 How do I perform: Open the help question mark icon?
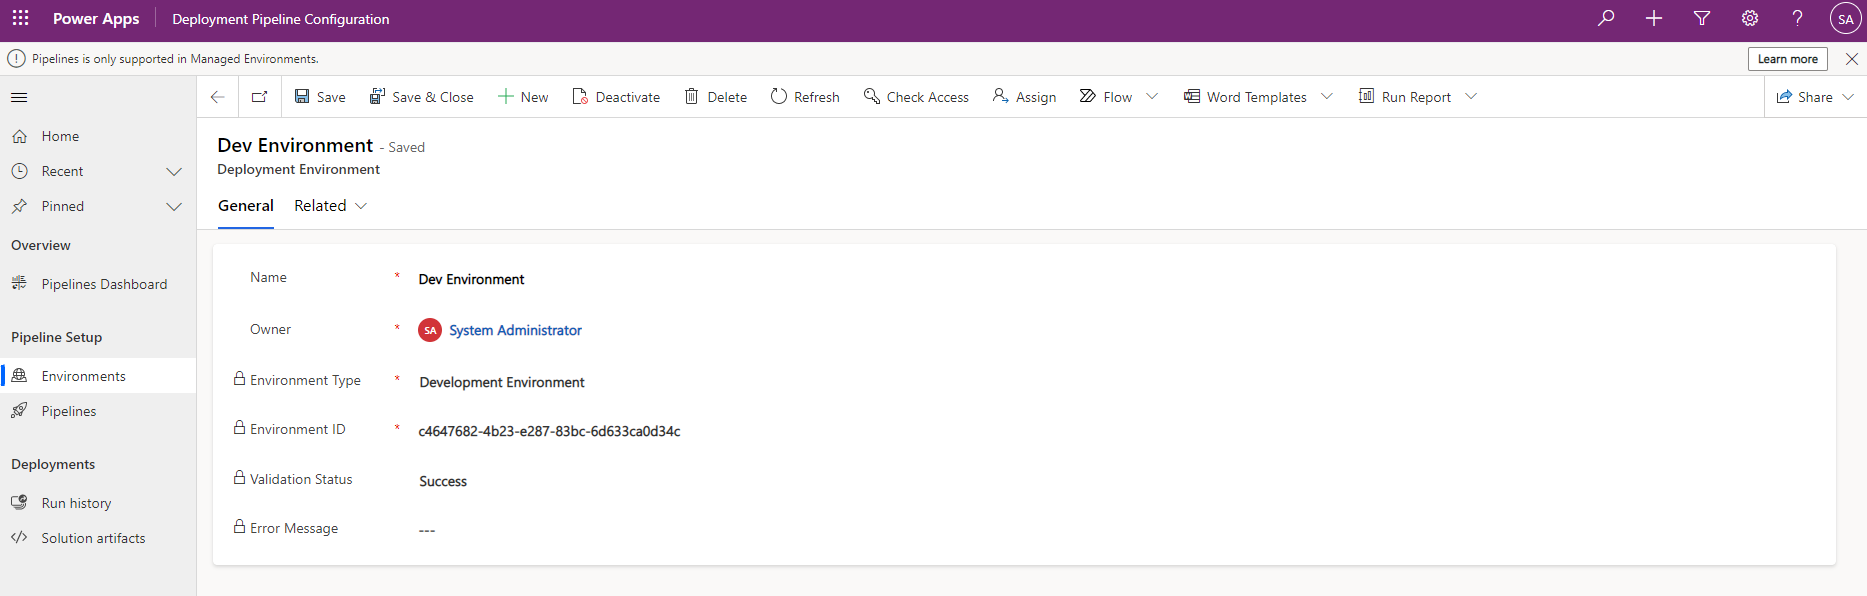(x=1797, y=18)
